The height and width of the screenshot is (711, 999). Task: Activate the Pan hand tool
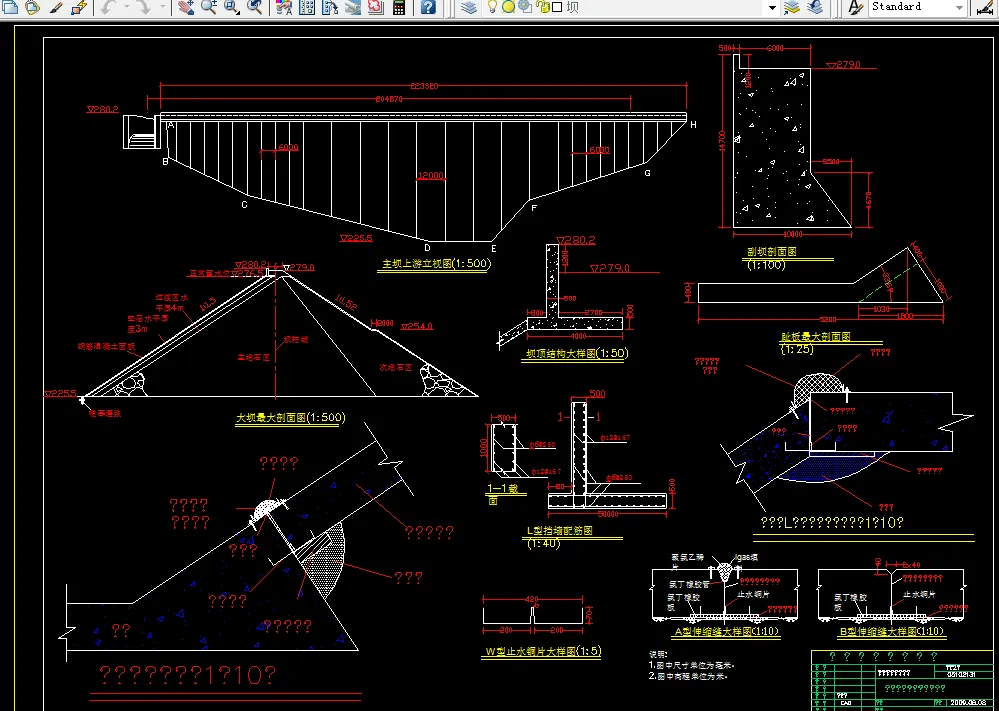point(185,7)
